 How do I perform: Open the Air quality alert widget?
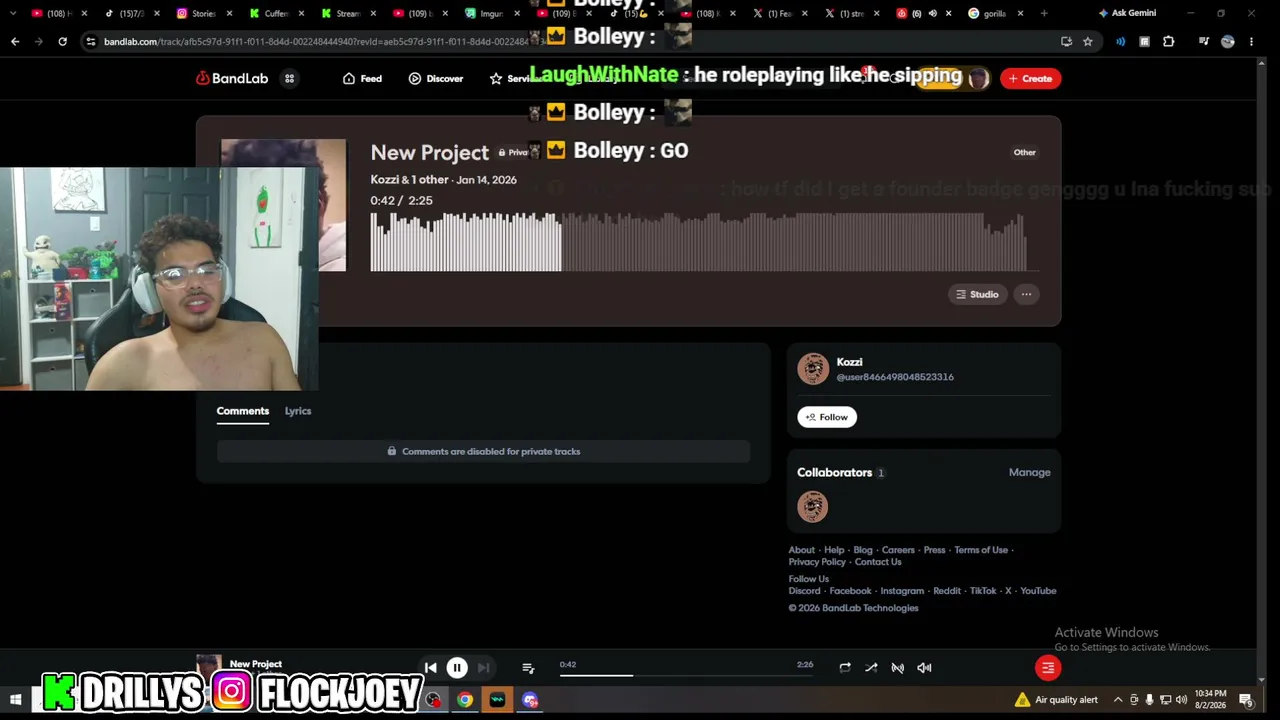coord(1056,700)
